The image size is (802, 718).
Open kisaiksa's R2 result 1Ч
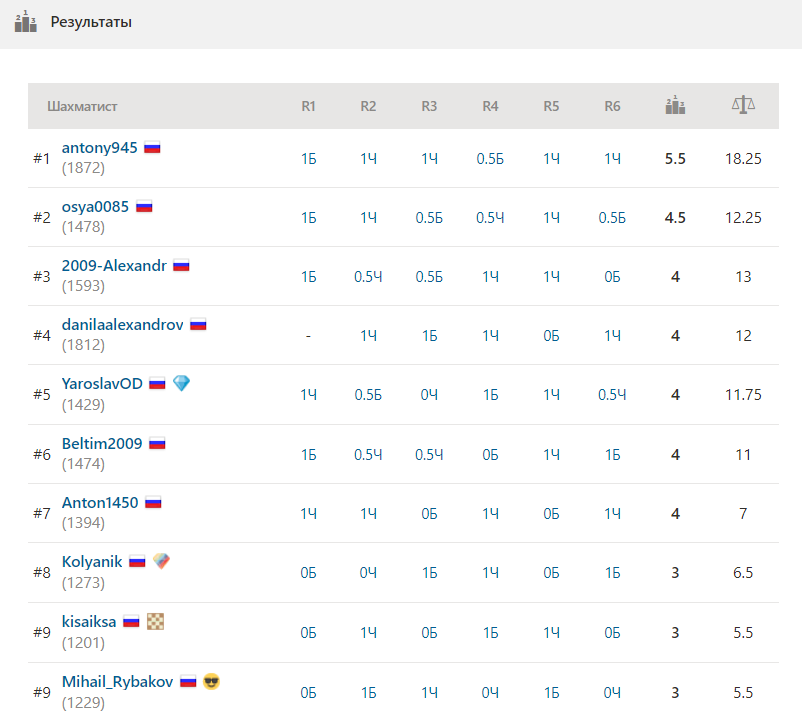(x=368, y=633)
